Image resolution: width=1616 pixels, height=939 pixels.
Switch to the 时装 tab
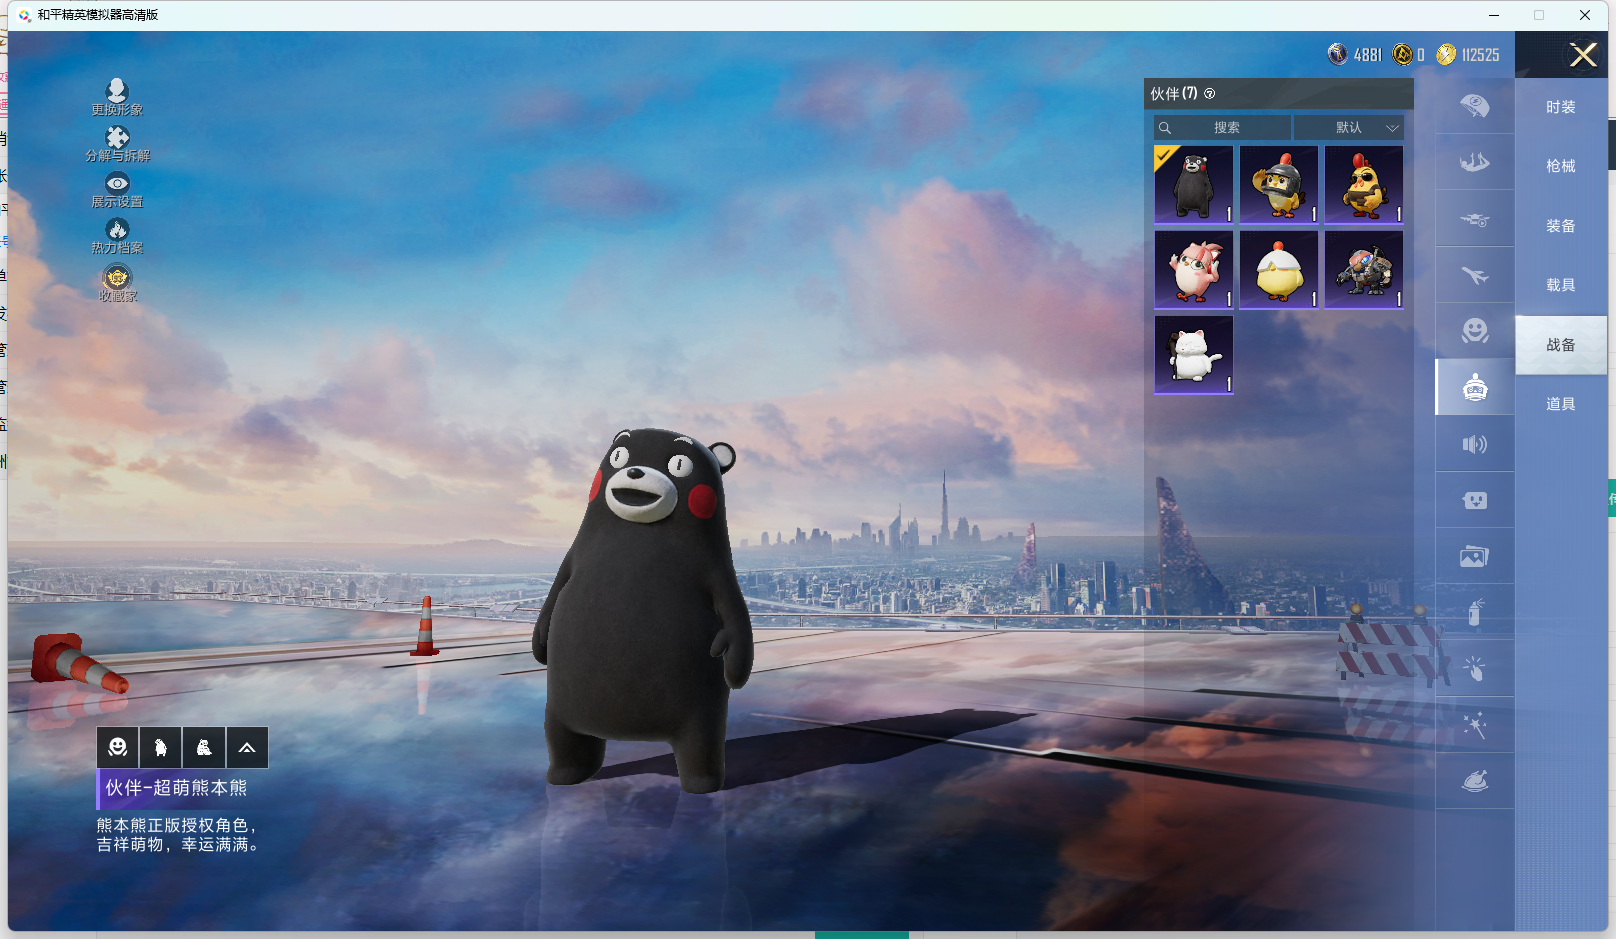pyautogui.click(x=1560, y=107)
